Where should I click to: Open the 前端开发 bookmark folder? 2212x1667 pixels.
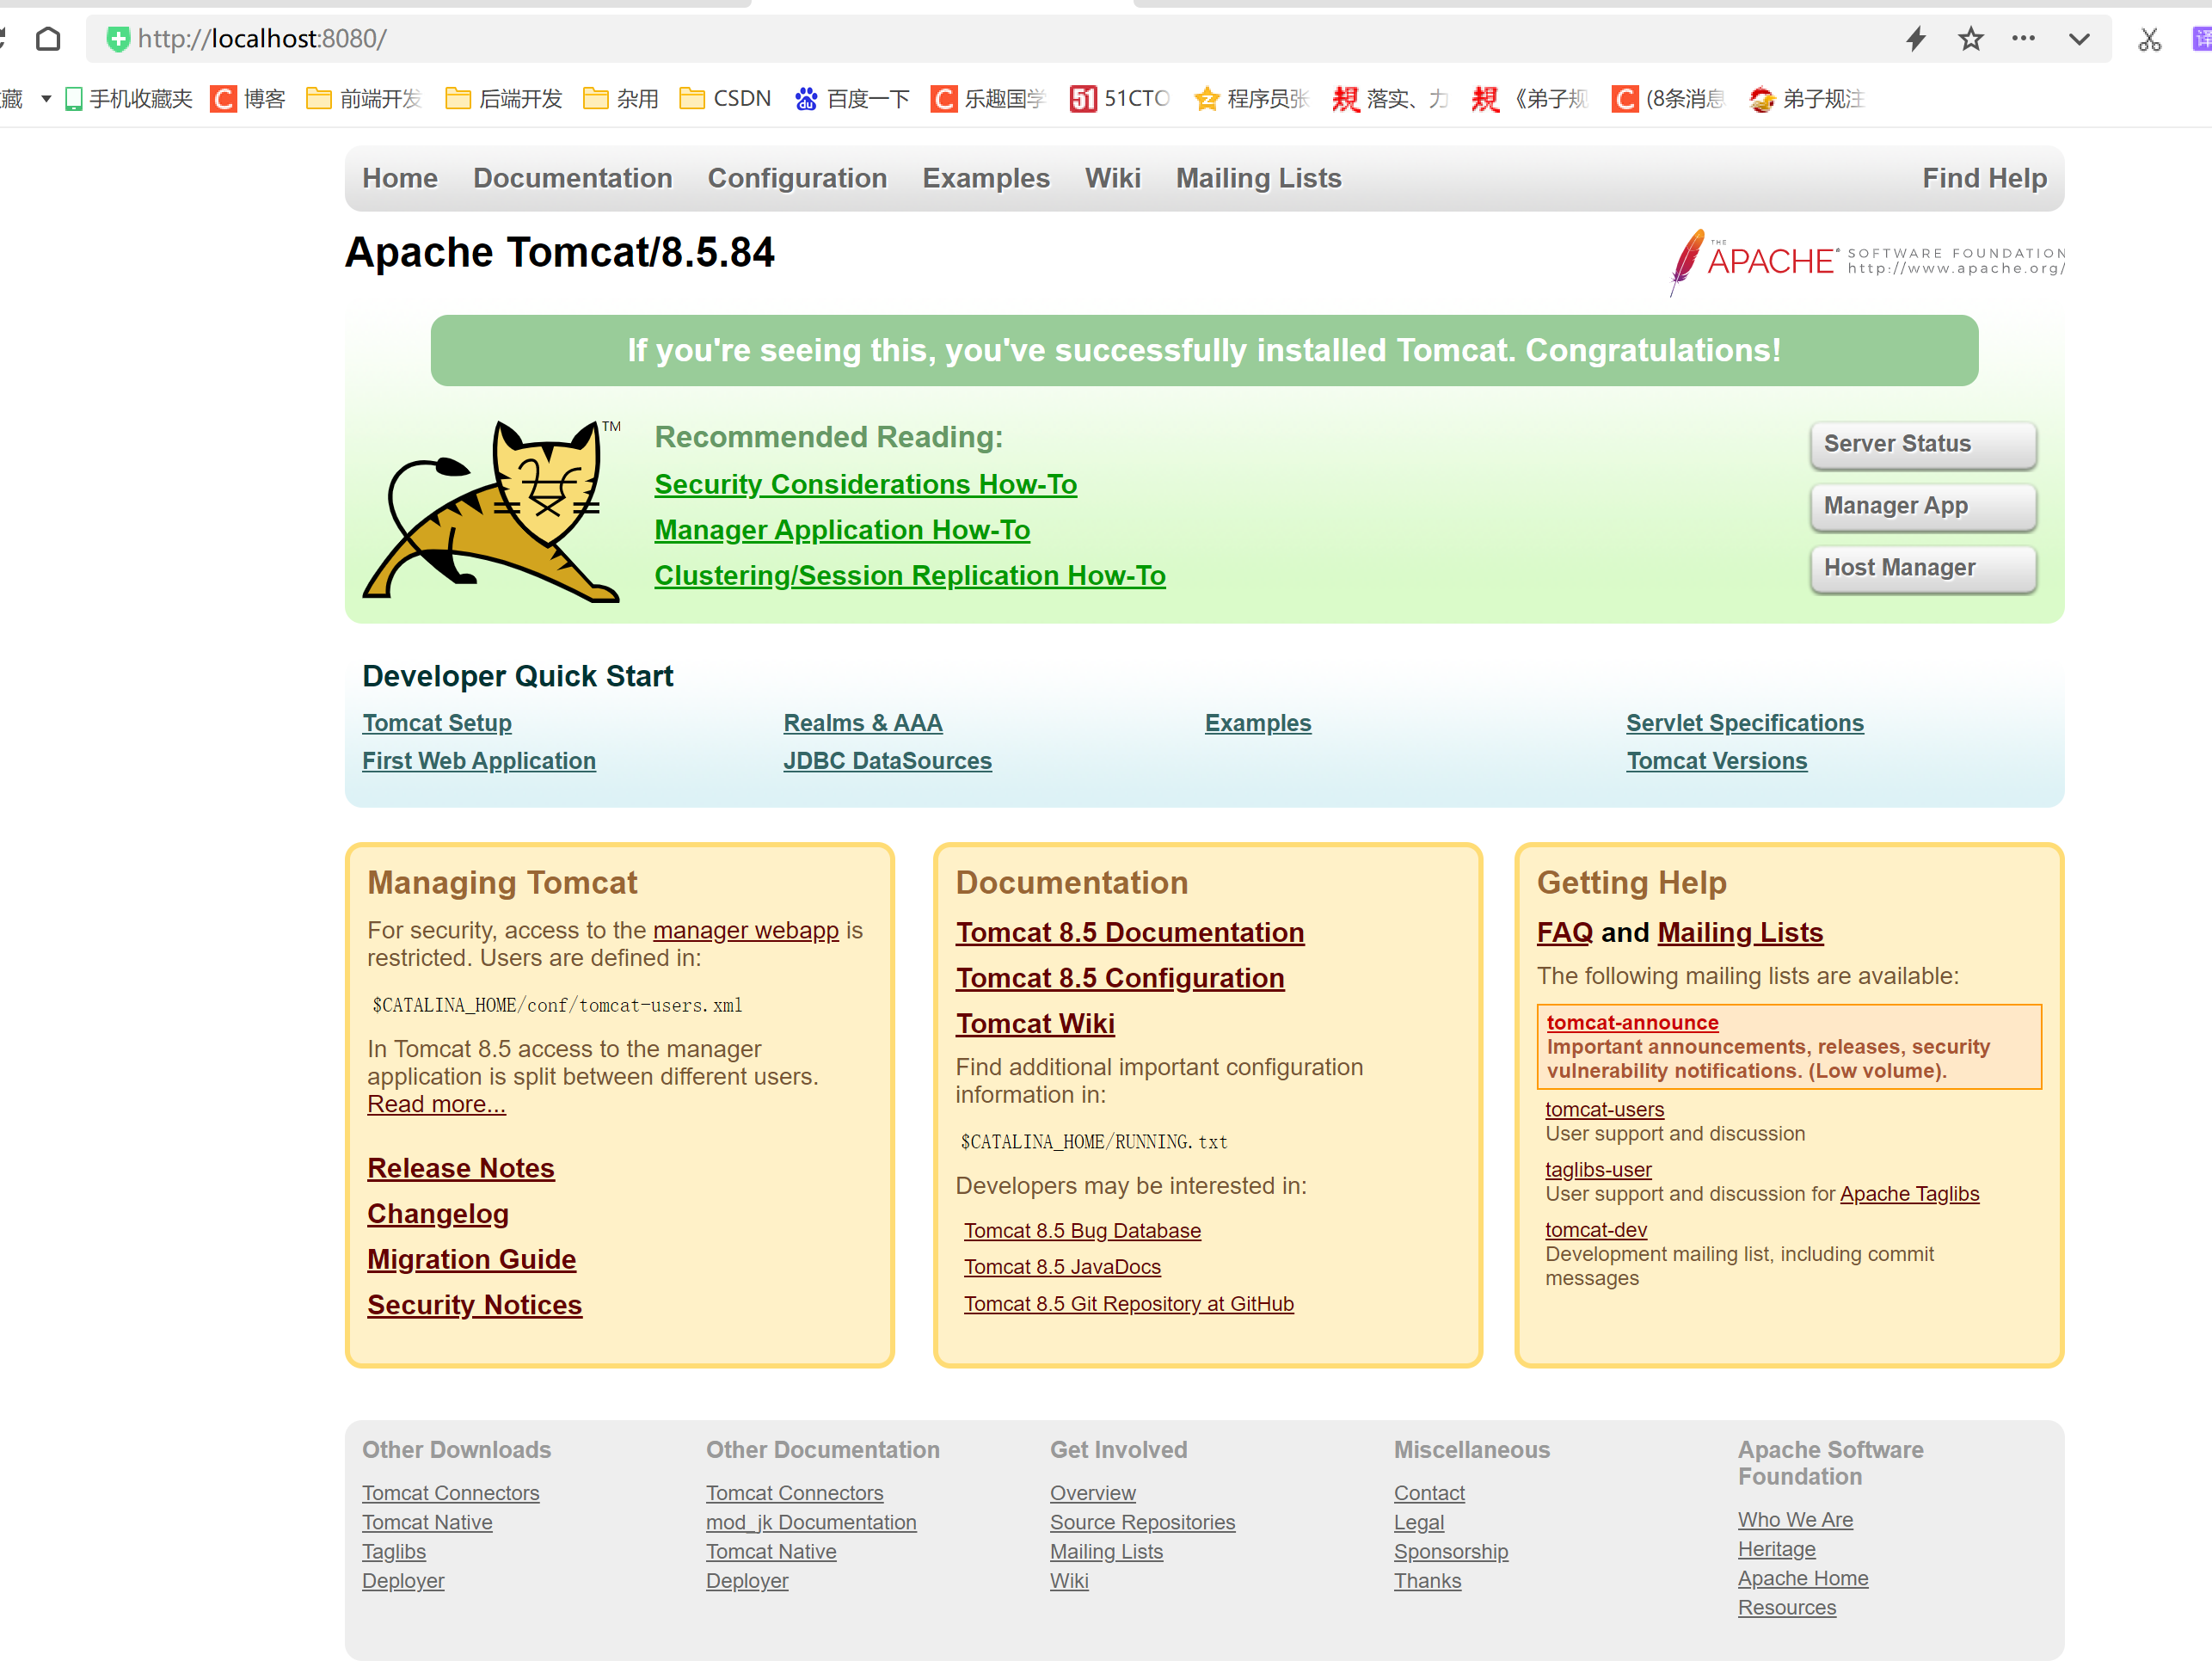(364, 98)
